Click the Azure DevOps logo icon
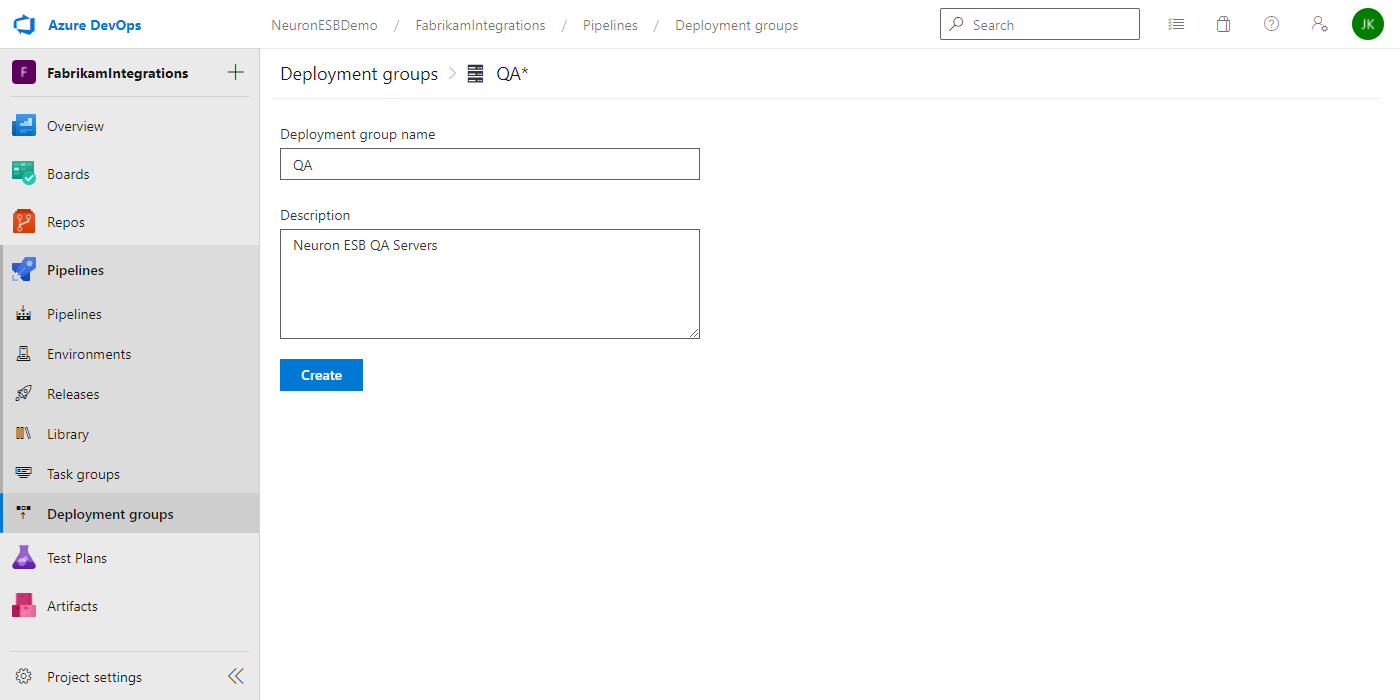This screenshot has width=1400, height=700. [24, 24]
